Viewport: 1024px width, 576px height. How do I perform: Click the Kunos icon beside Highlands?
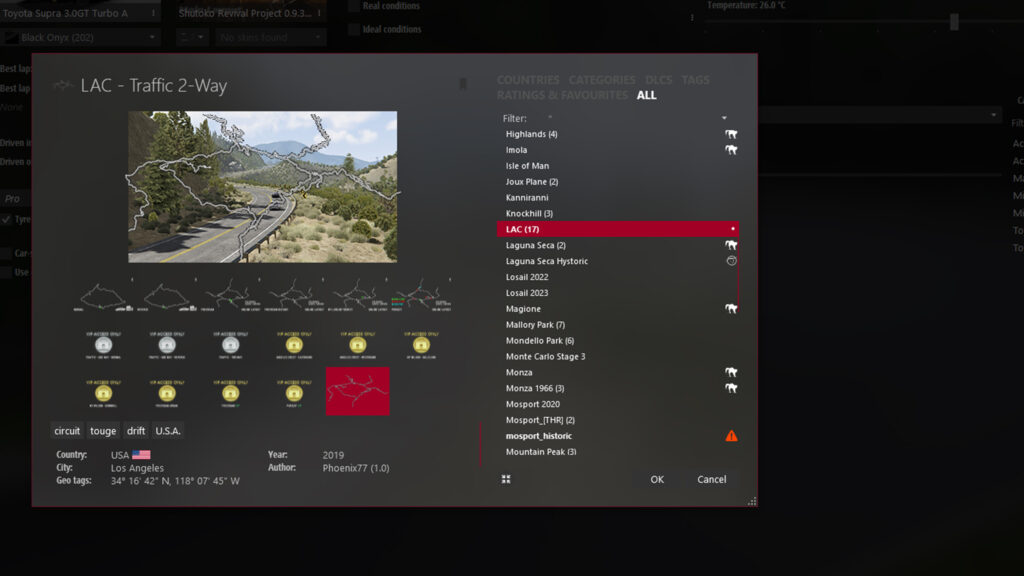[731, 134]
